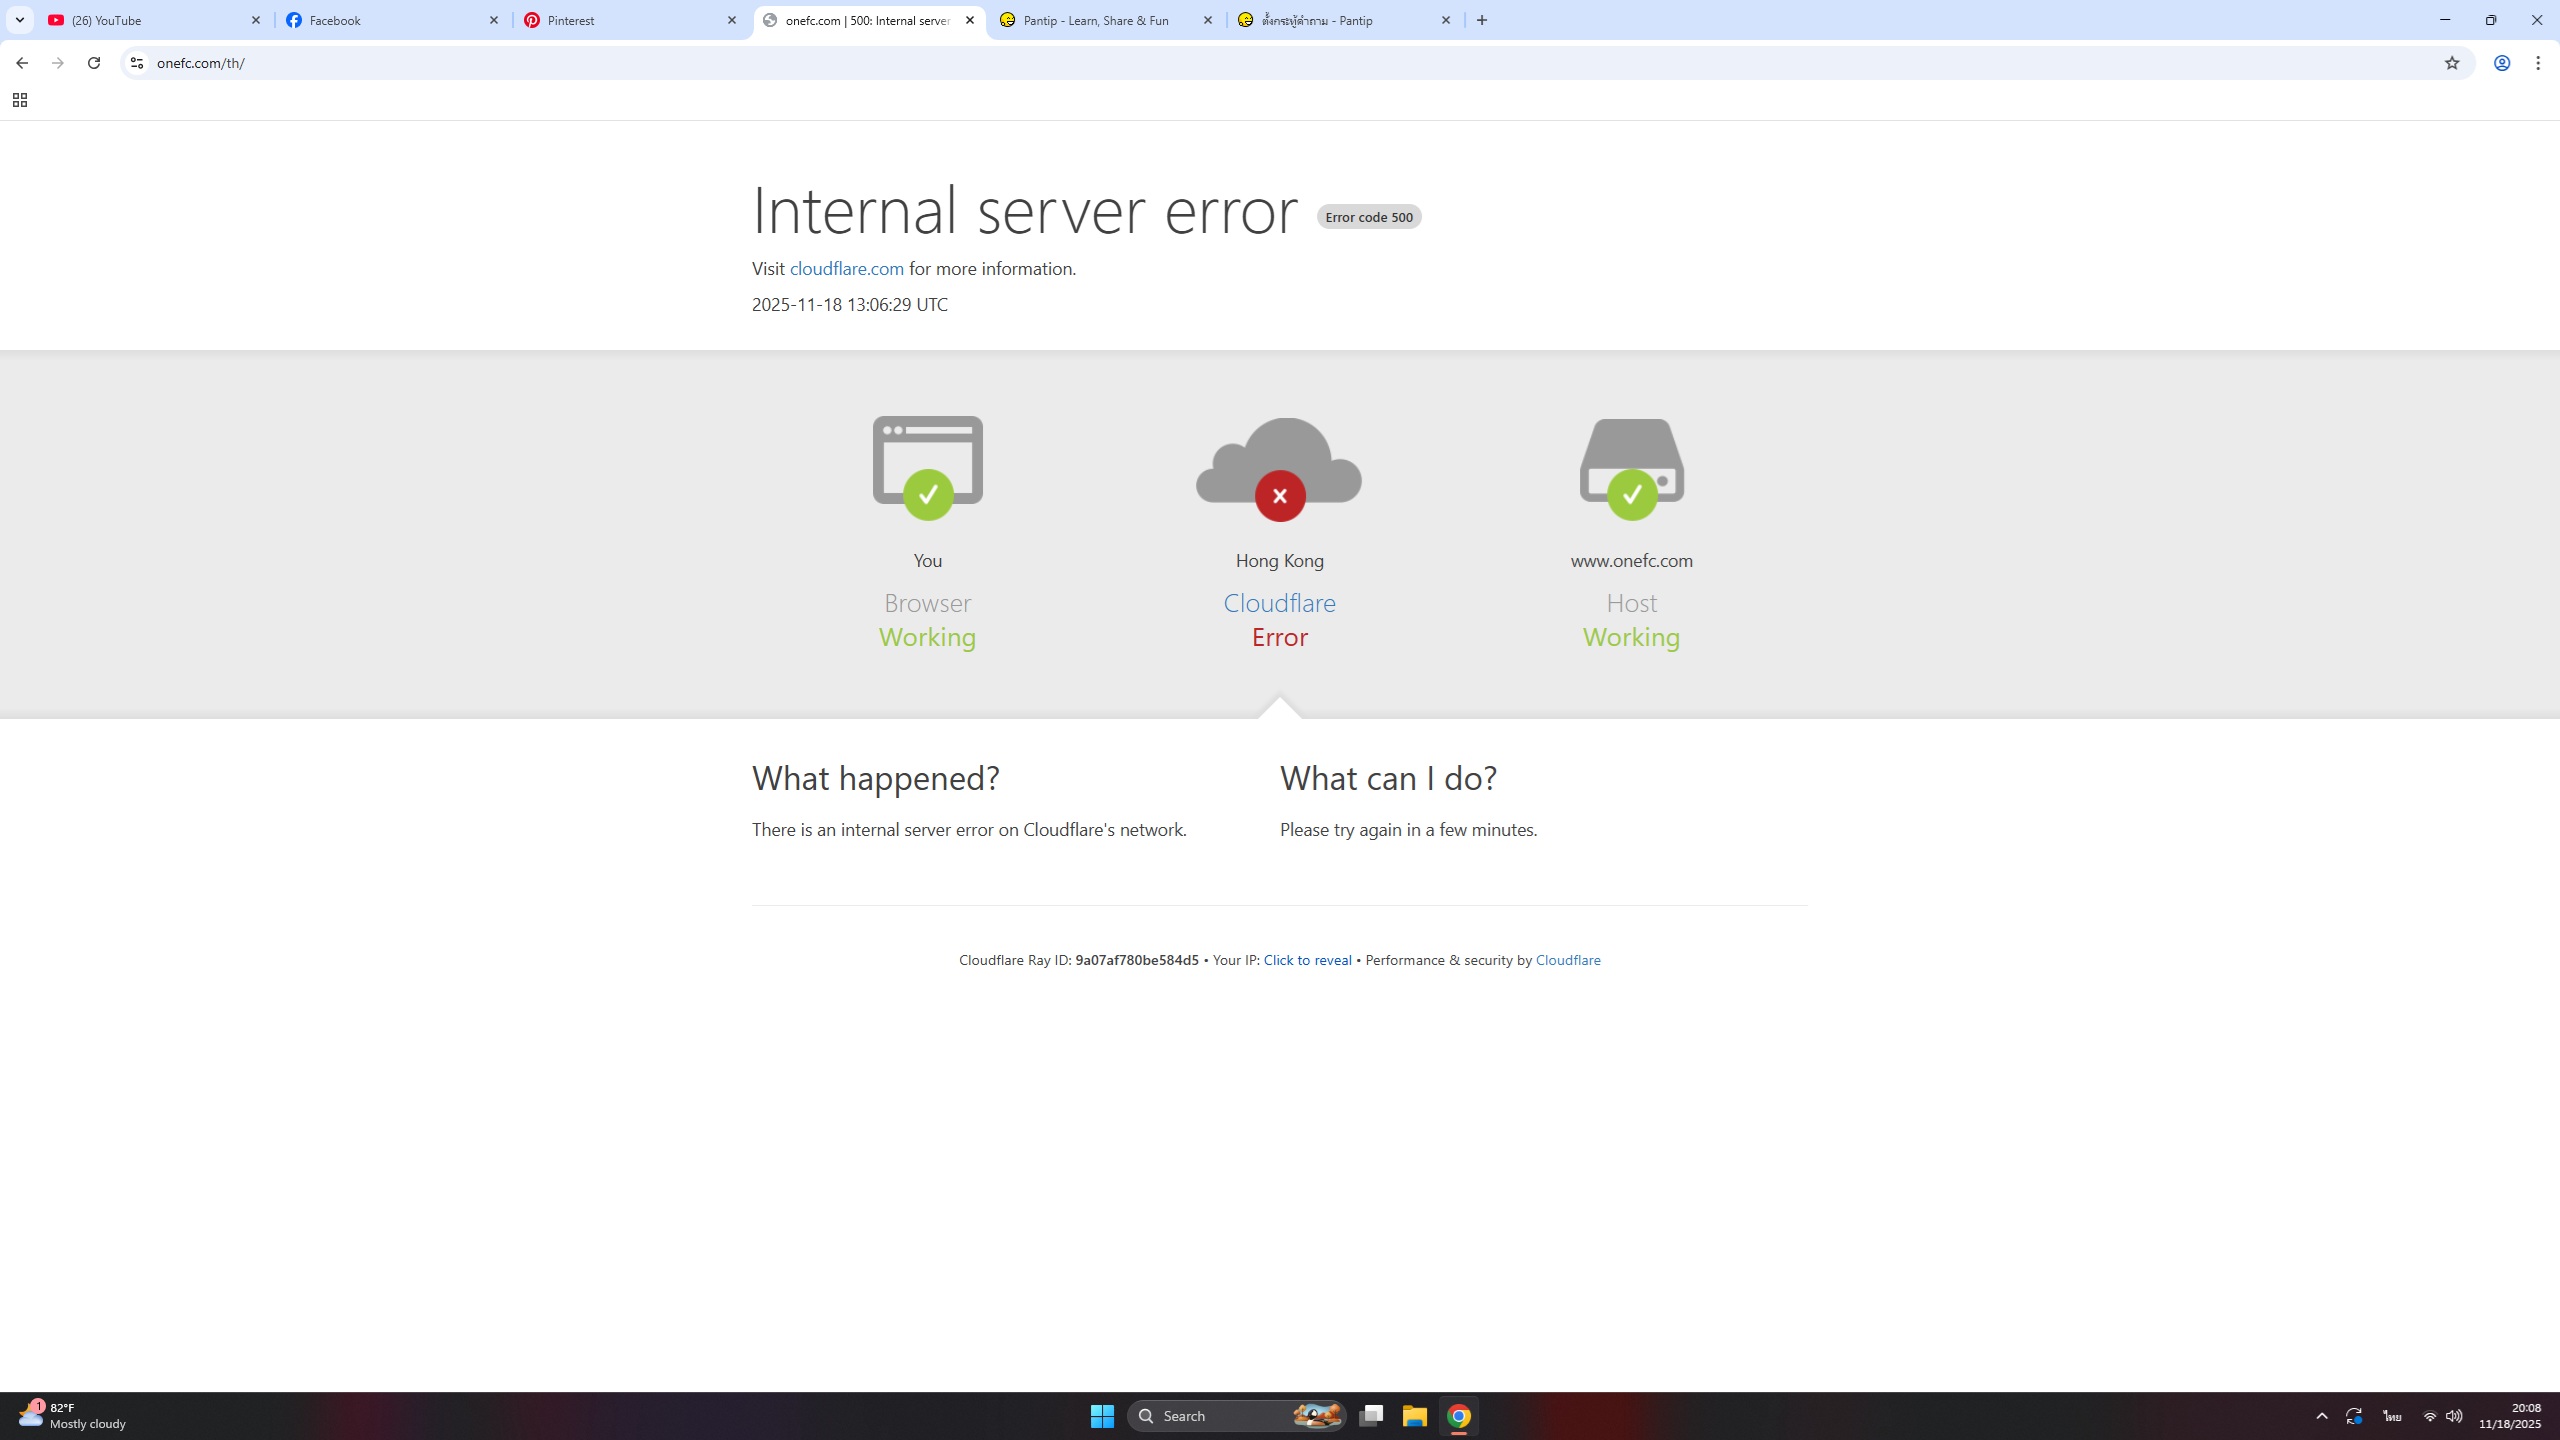The width and height of the screenshot is (2560, 1440).
Task: Expand the tab search dropdown arrow
Action: pos(19,20)
